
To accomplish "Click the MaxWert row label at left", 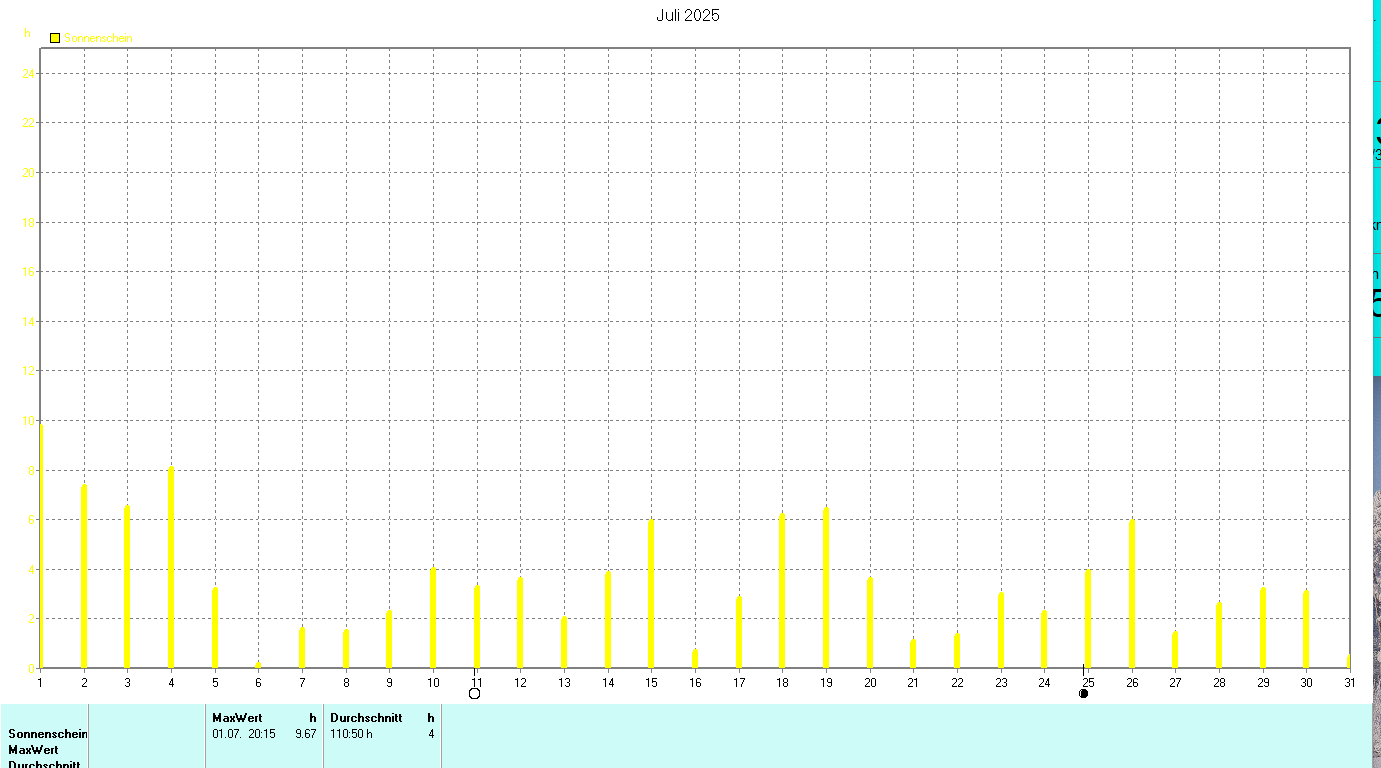I will point(33,750).
